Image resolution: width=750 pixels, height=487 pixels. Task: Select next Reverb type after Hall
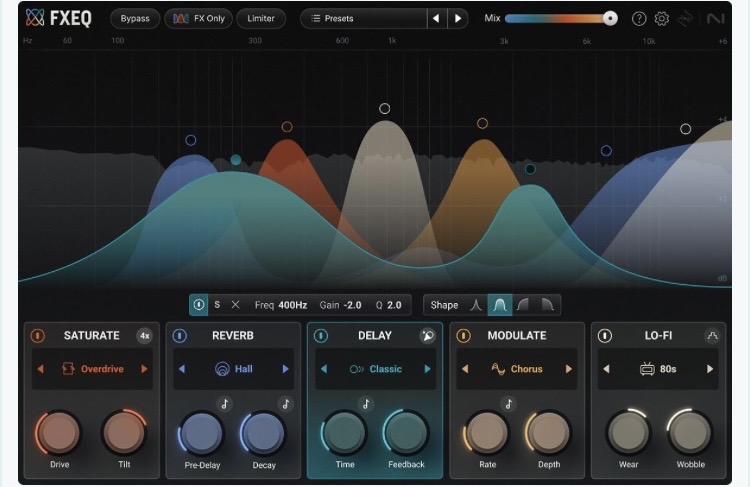tap(286, 369)
